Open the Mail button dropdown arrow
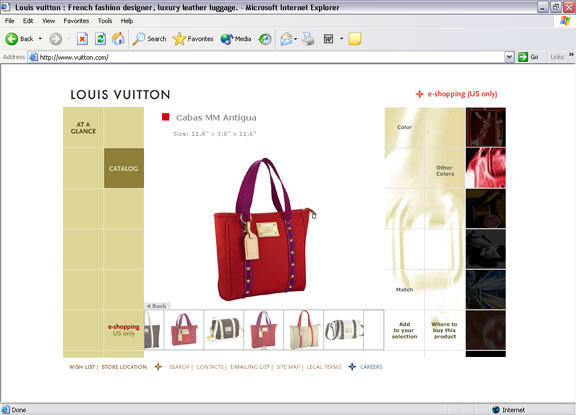 coord(296,39)
